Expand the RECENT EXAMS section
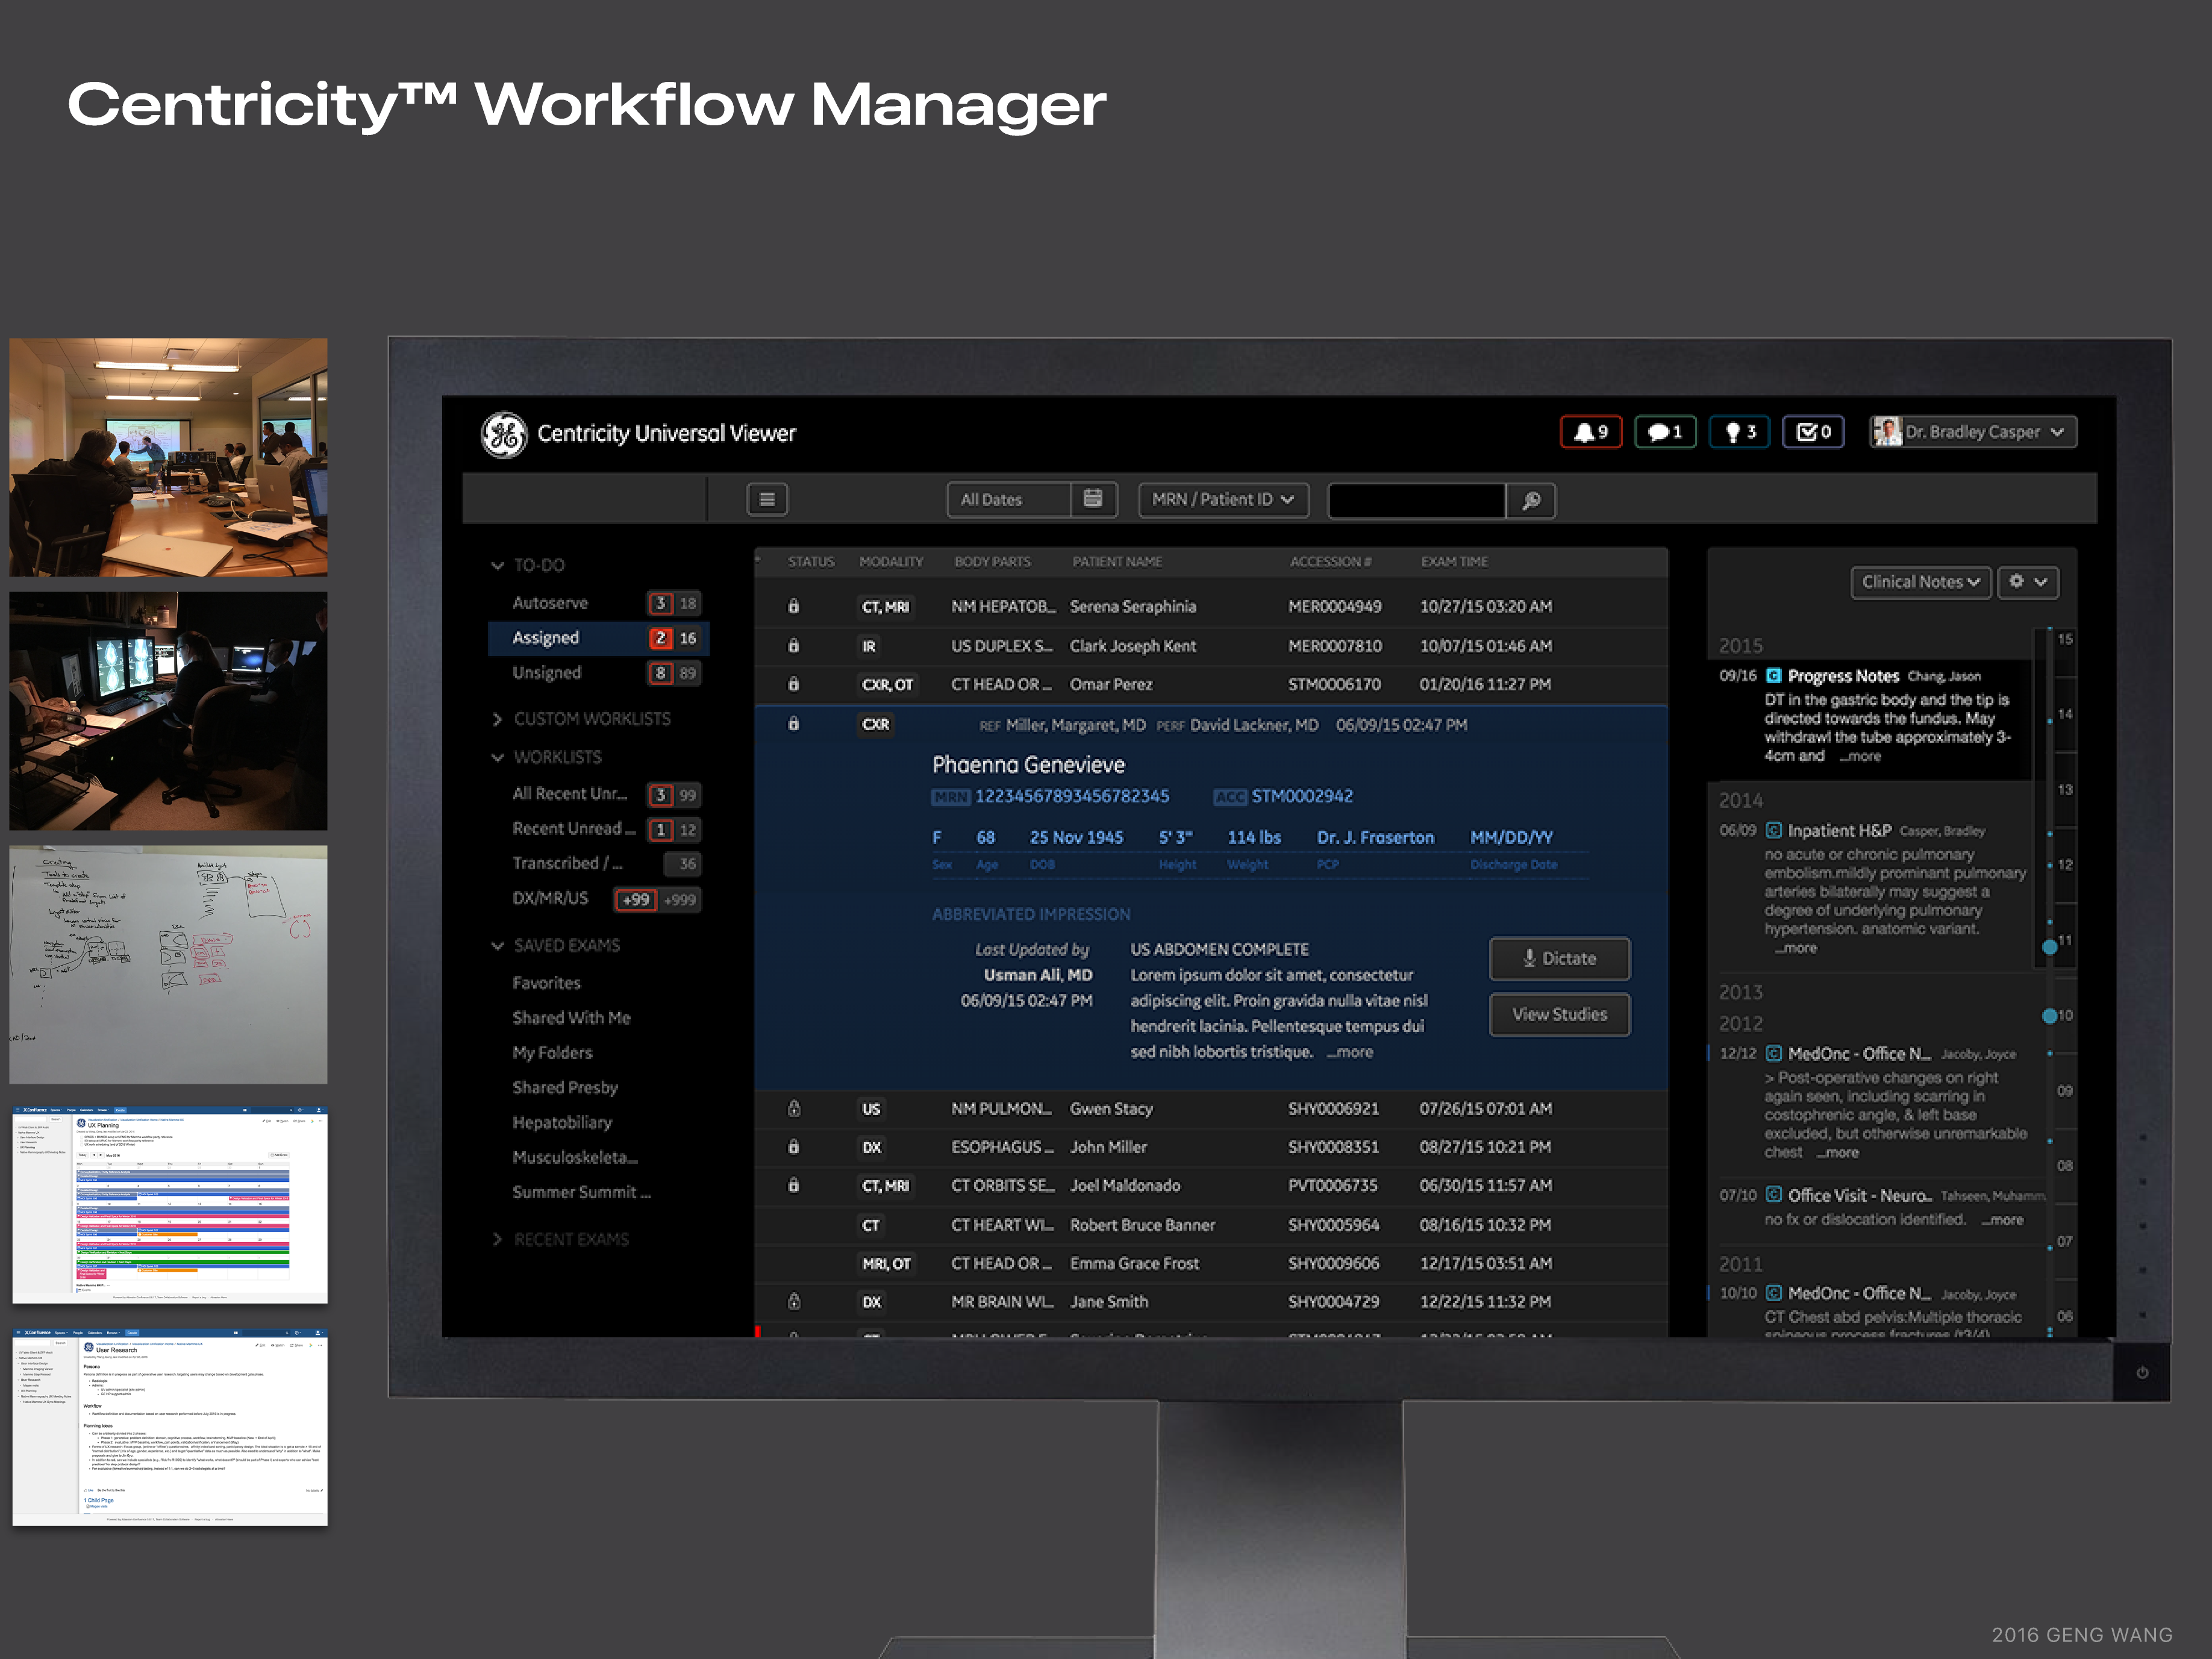 coord(497,1239)
